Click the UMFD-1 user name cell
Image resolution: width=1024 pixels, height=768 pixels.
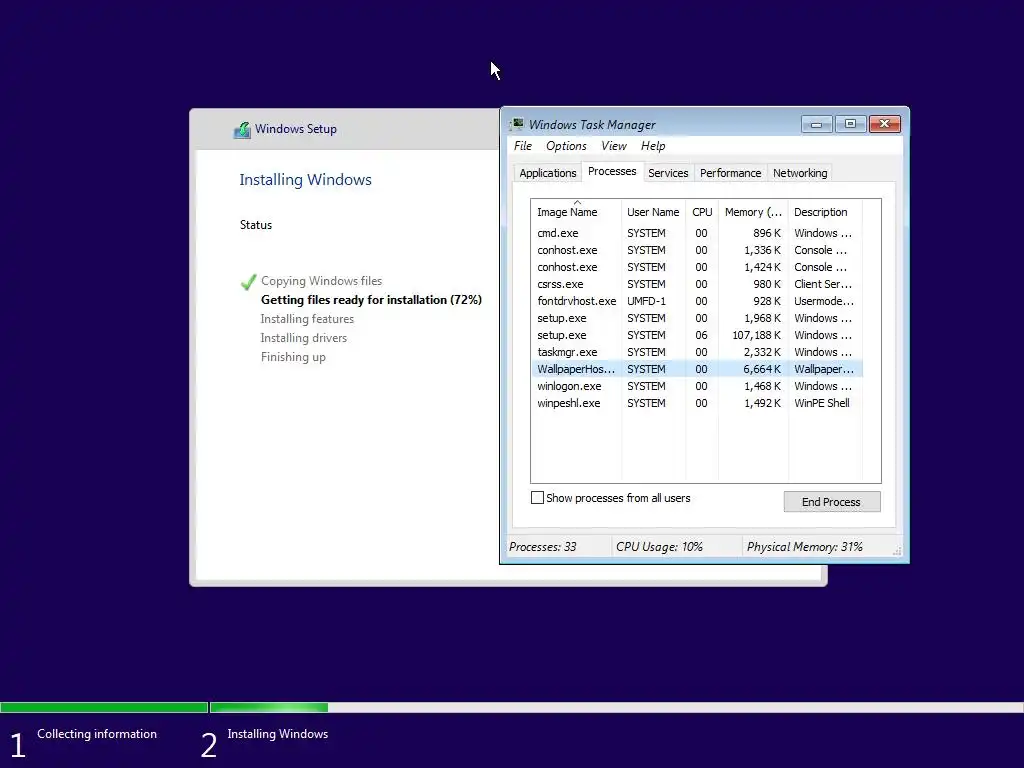[x=646, y=301]
